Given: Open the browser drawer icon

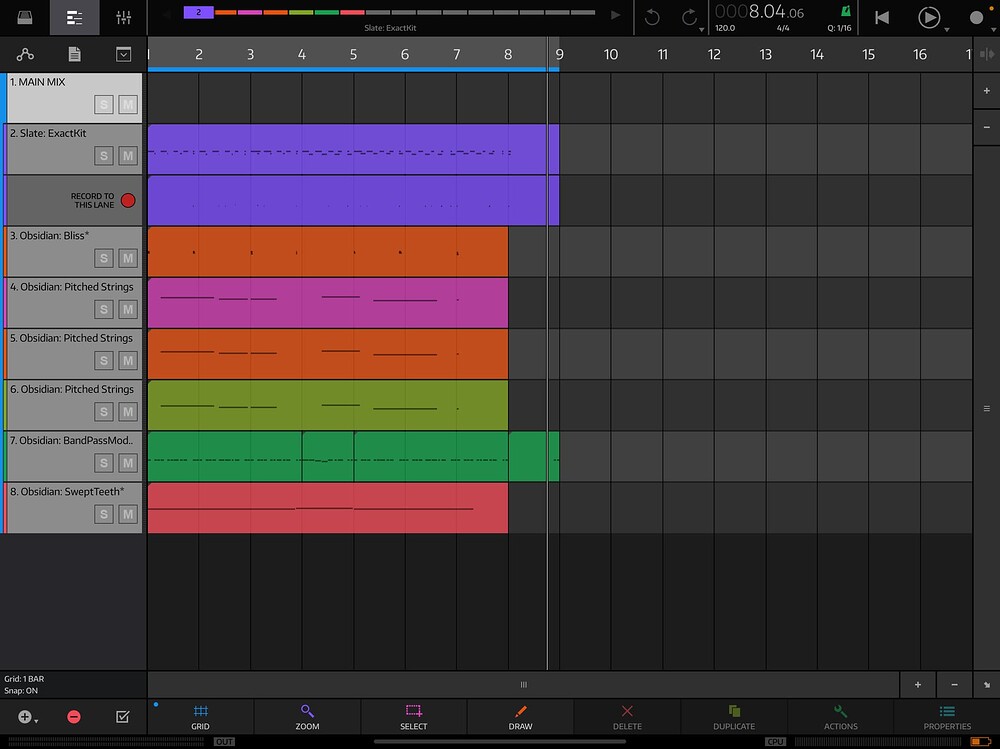Looking at the screenshot, I should (25, 17).
